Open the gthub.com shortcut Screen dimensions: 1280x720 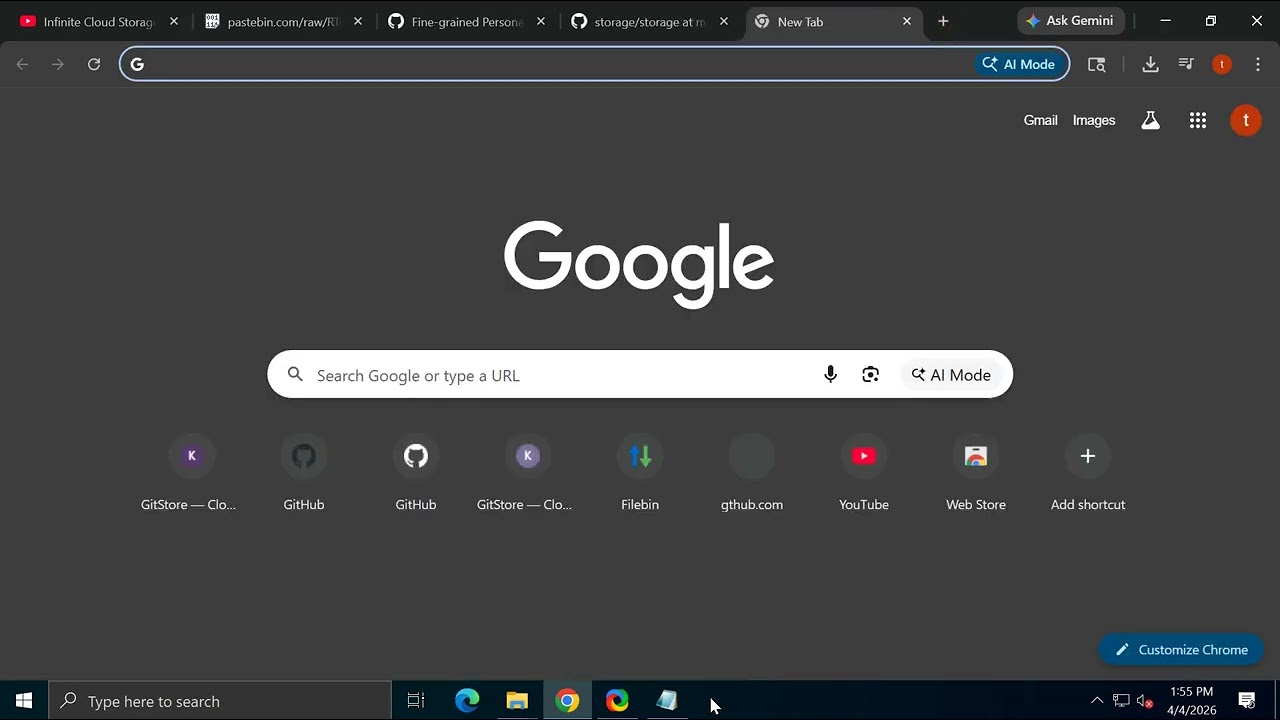click(x=752, y=473)
